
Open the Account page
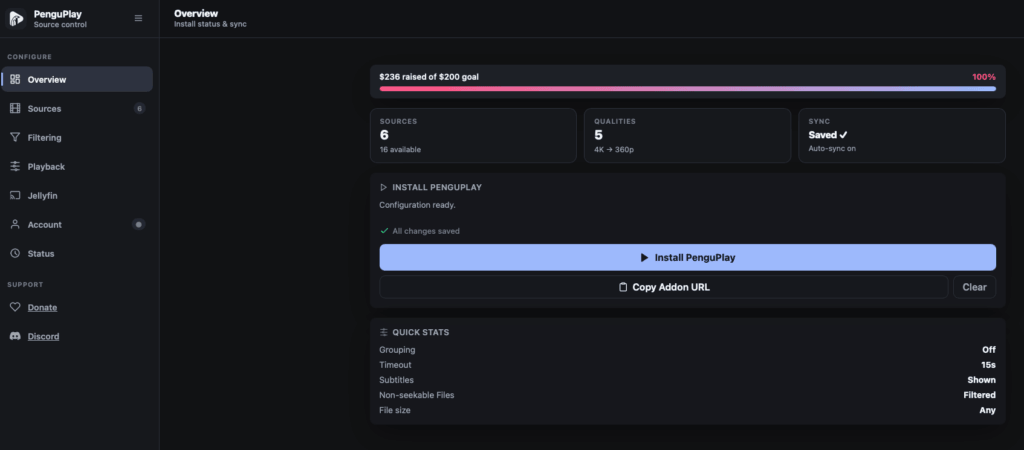tap(77, 224)
